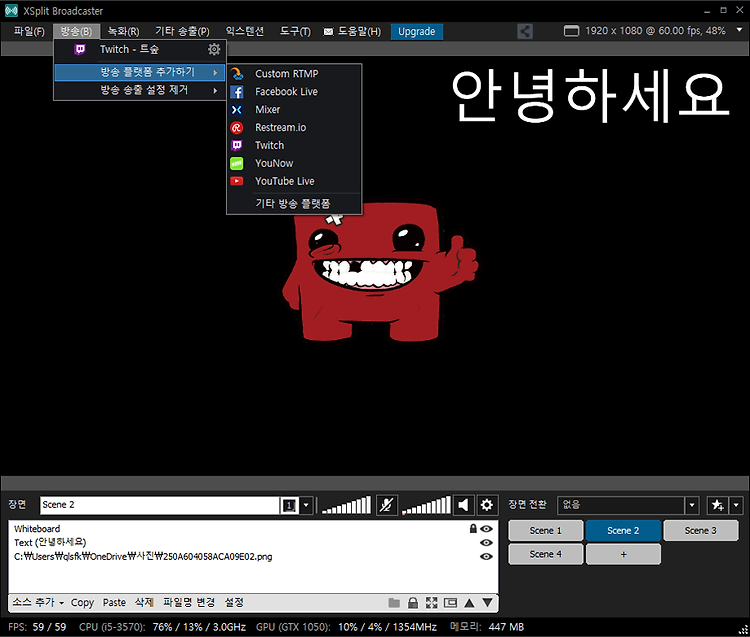The height and width of the screenshot is (637, 750).
Task: Adjust the speaker volume slider
Action: click(x=426, y=505)
